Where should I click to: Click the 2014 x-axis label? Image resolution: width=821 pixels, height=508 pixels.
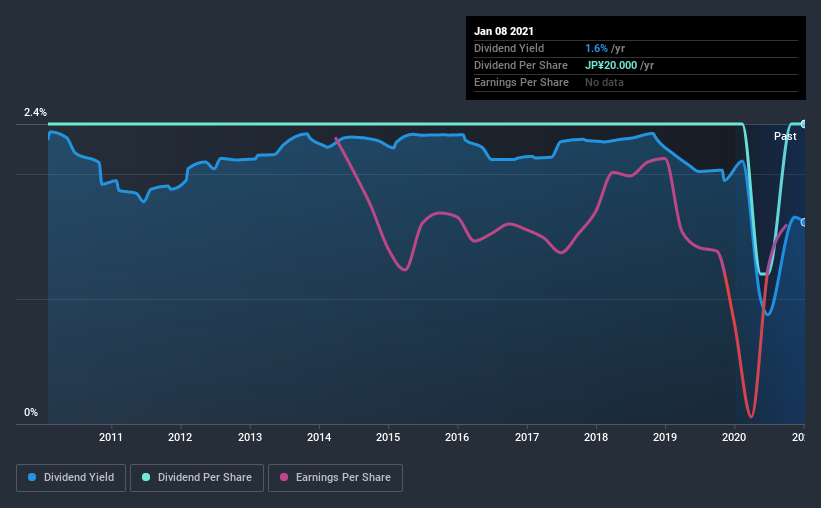coord(319,437)
